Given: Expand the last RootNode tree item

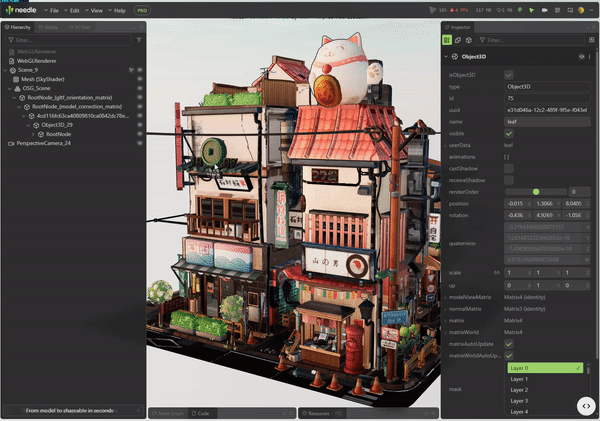Looking at the screenshot, I should click(x=33, y=134).
